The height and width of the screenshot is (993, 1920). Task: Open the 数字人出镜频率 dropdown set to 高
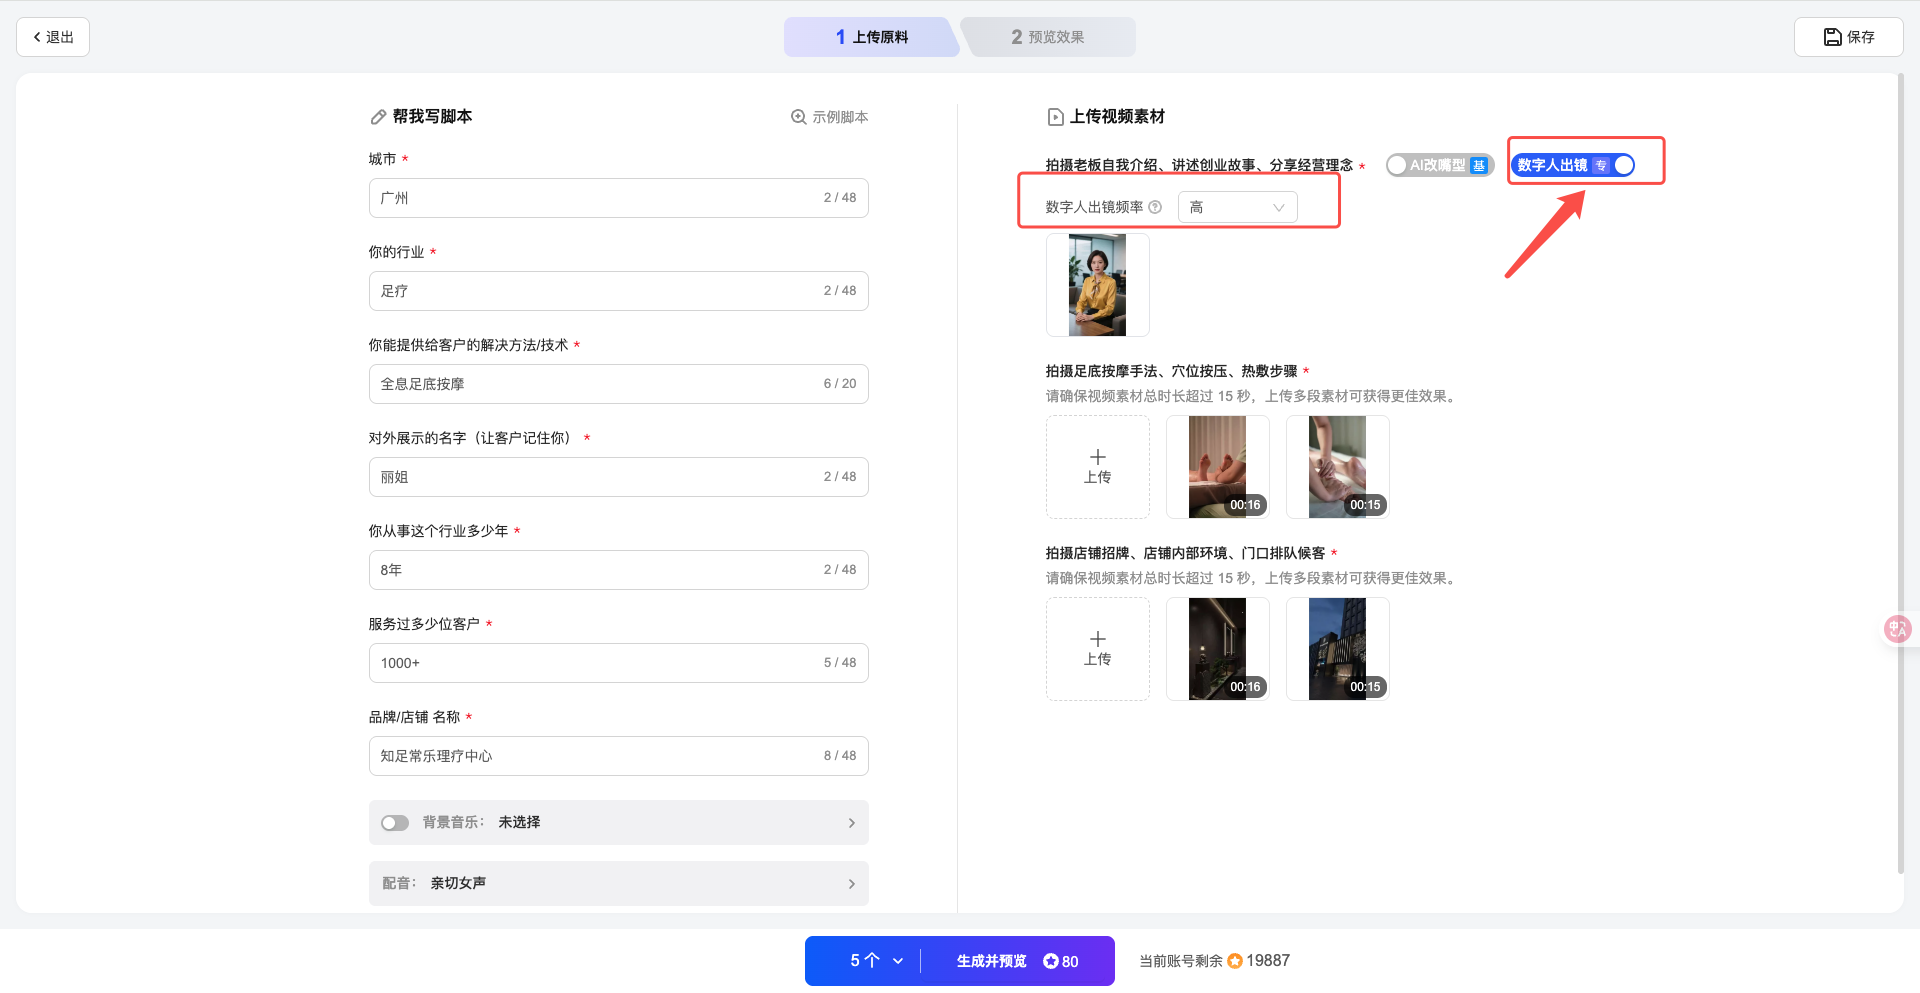tap(1237, 207)
